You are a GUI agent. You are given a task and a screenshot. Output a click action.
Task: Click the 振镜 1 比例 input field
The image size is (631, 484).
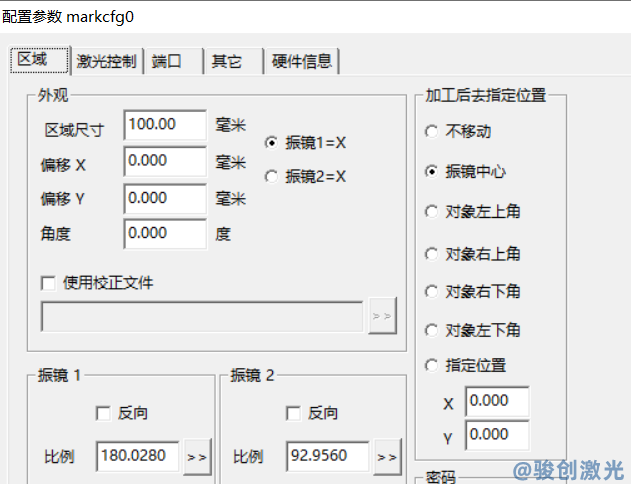tap(137, 456)
